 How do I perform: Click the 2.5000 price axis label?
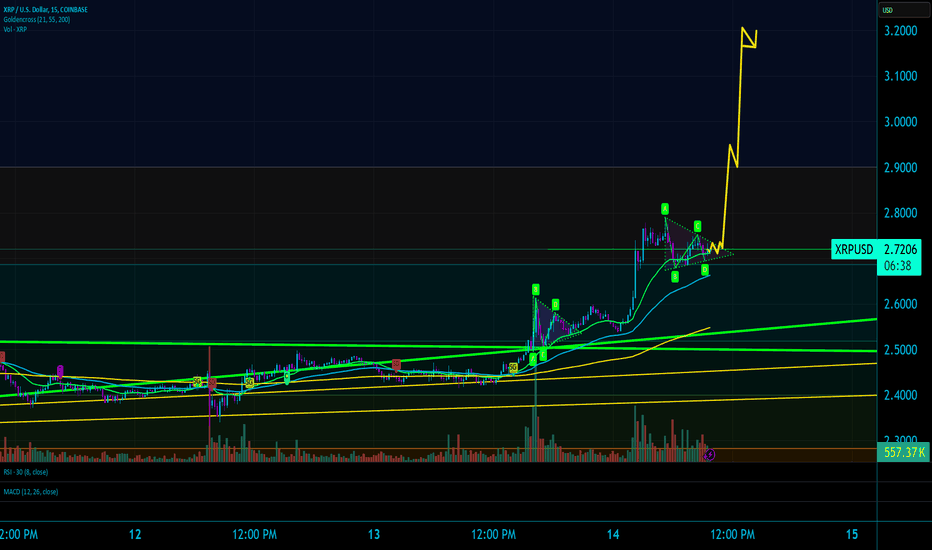pyautogui.click(x=900, y=350)
